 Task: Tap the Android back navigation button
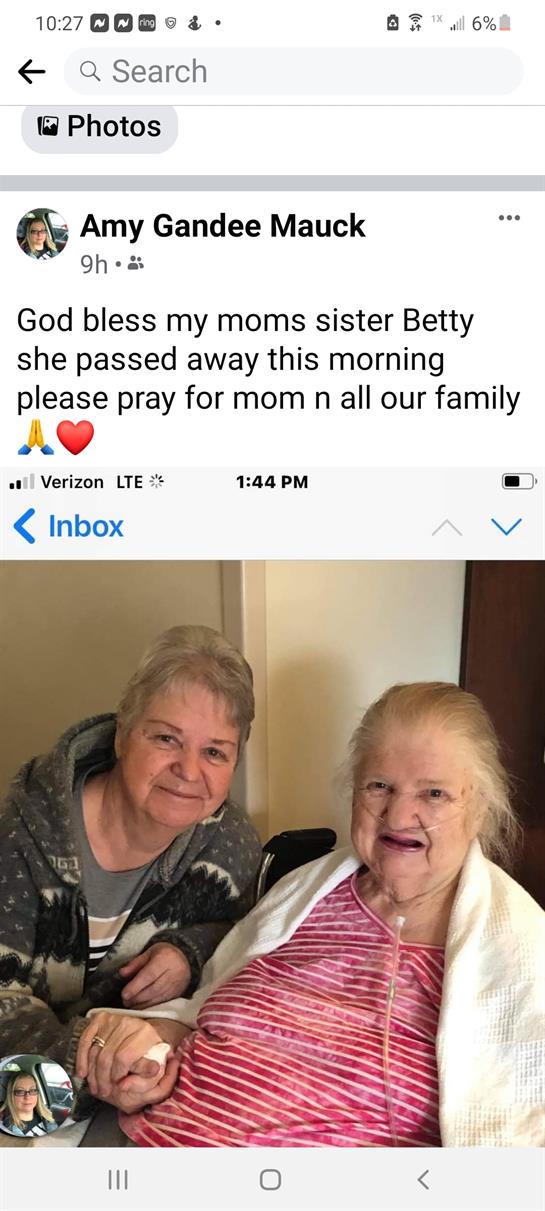point(423,1180)
